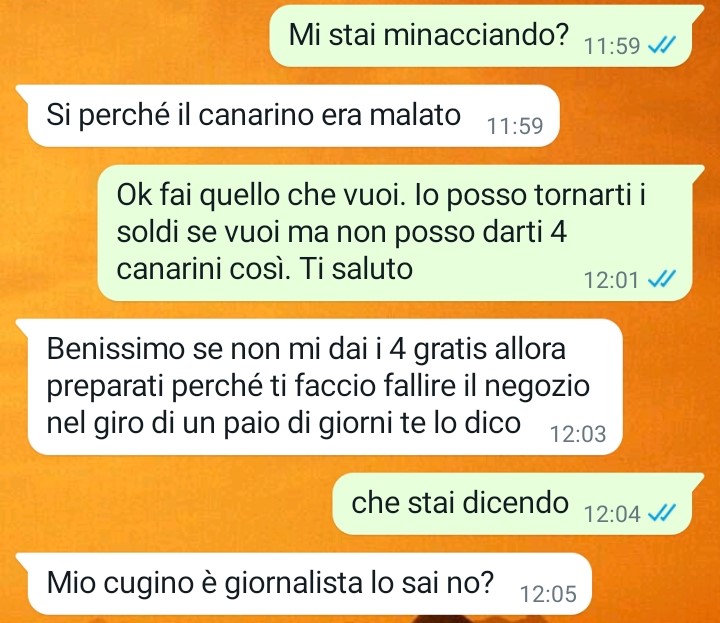
Task: Click the read checkmarks on 'Mi stai minacciando?'
Action: (662, 45)
